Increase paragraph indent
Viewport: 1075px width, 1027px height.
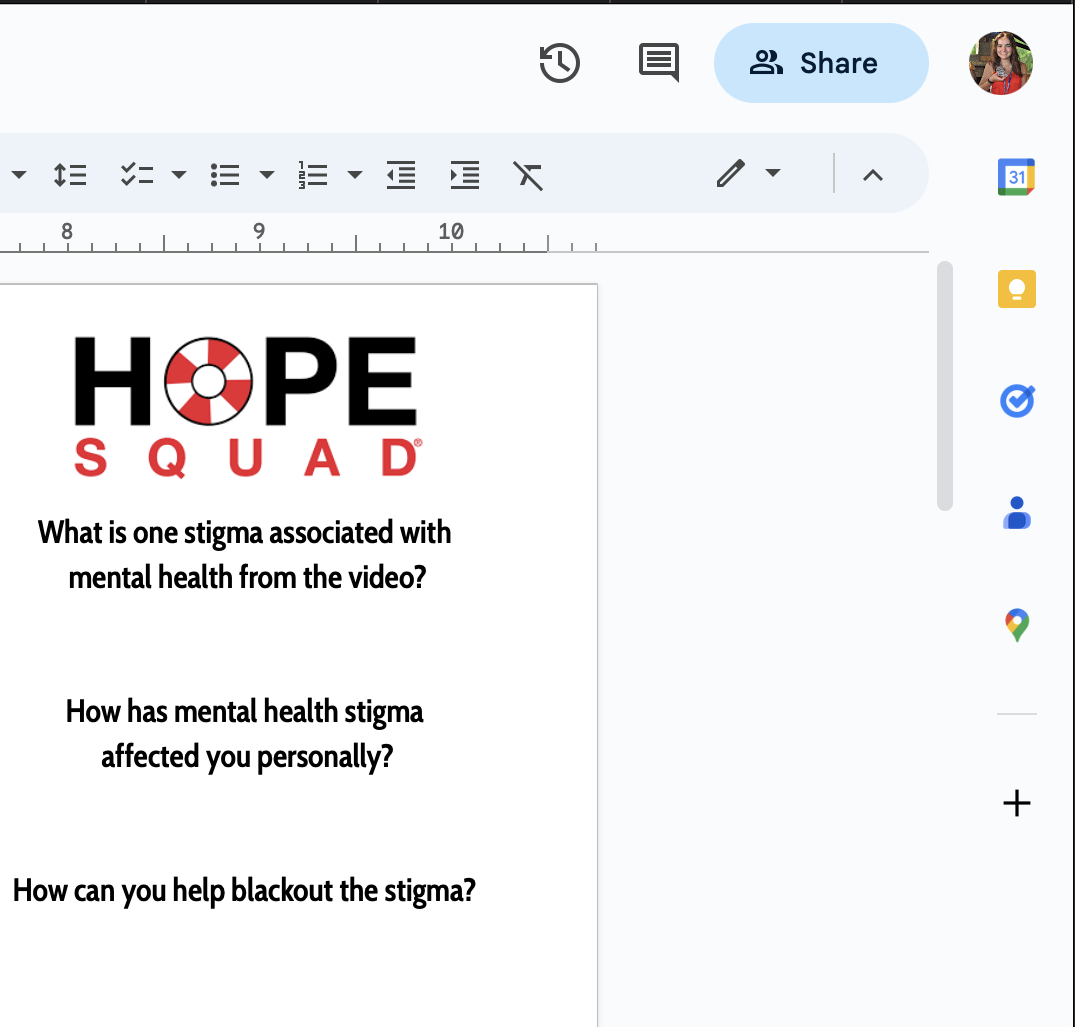pos(464,175)
